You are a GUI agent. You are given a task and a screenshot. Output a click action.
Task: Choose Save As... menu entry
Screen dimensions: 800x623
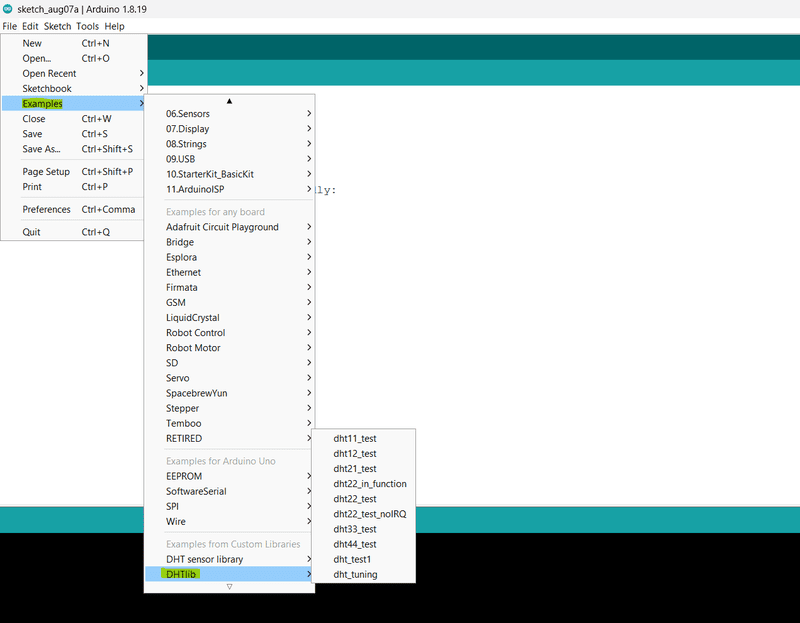pyautogui.click(x=73, y=149)
